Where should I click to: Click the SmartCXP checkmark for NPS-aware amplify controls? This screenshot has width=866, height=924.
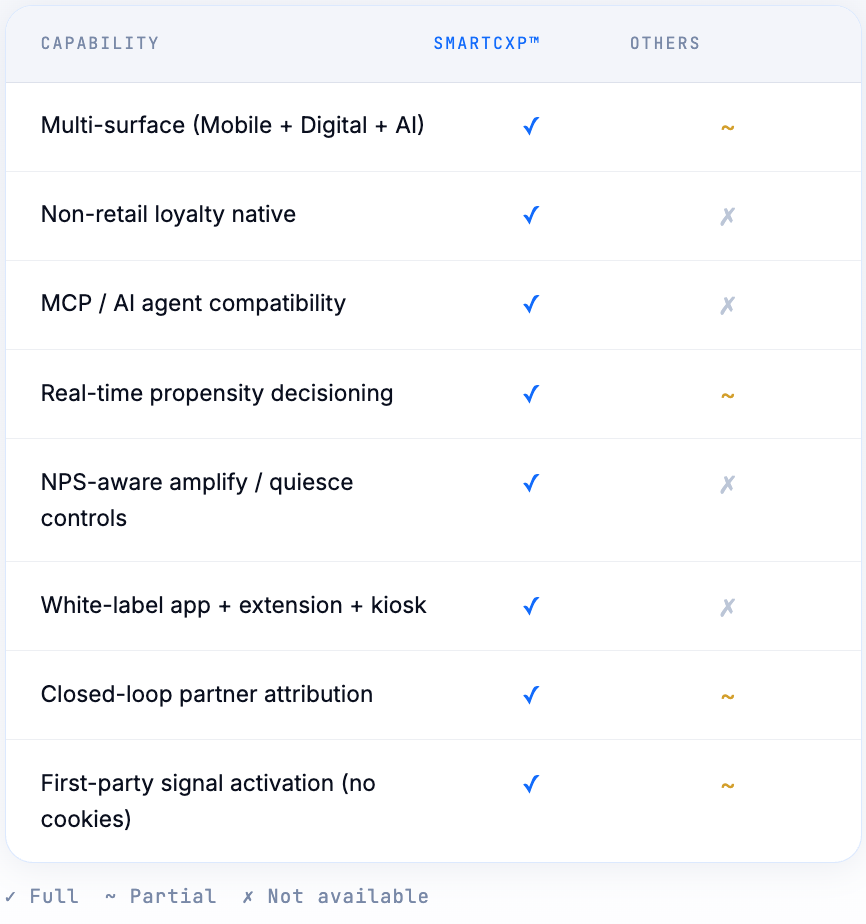[x=531, y=483]
